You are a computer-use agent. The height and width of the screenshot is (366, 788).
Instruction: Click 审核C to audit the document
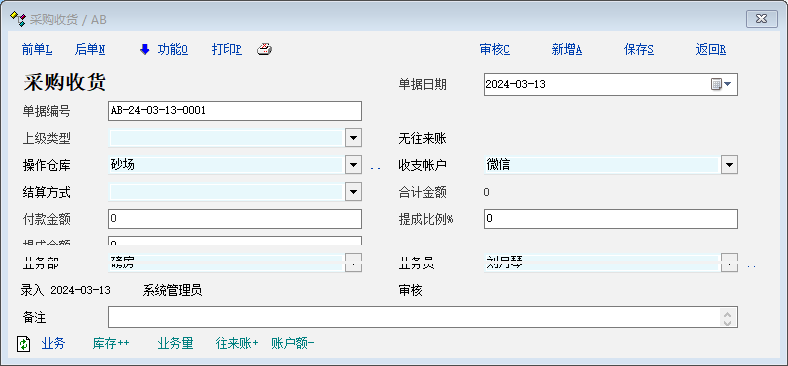[495, 49]
